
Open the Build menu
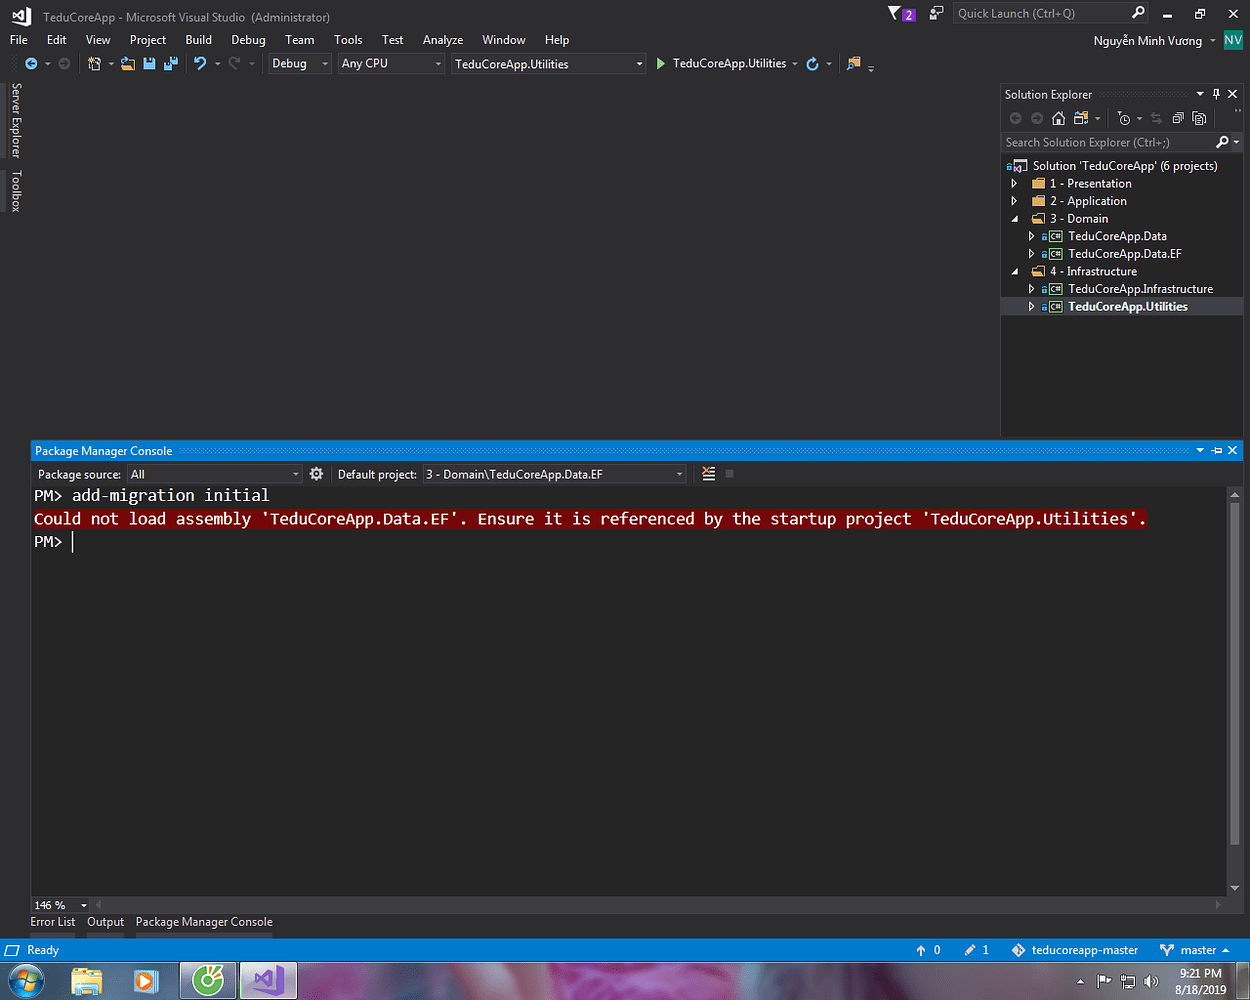198,40
